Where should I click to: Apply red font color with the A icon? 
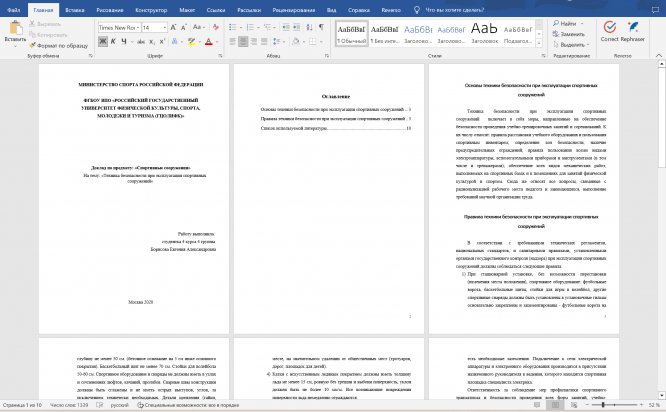coord(209,42)
